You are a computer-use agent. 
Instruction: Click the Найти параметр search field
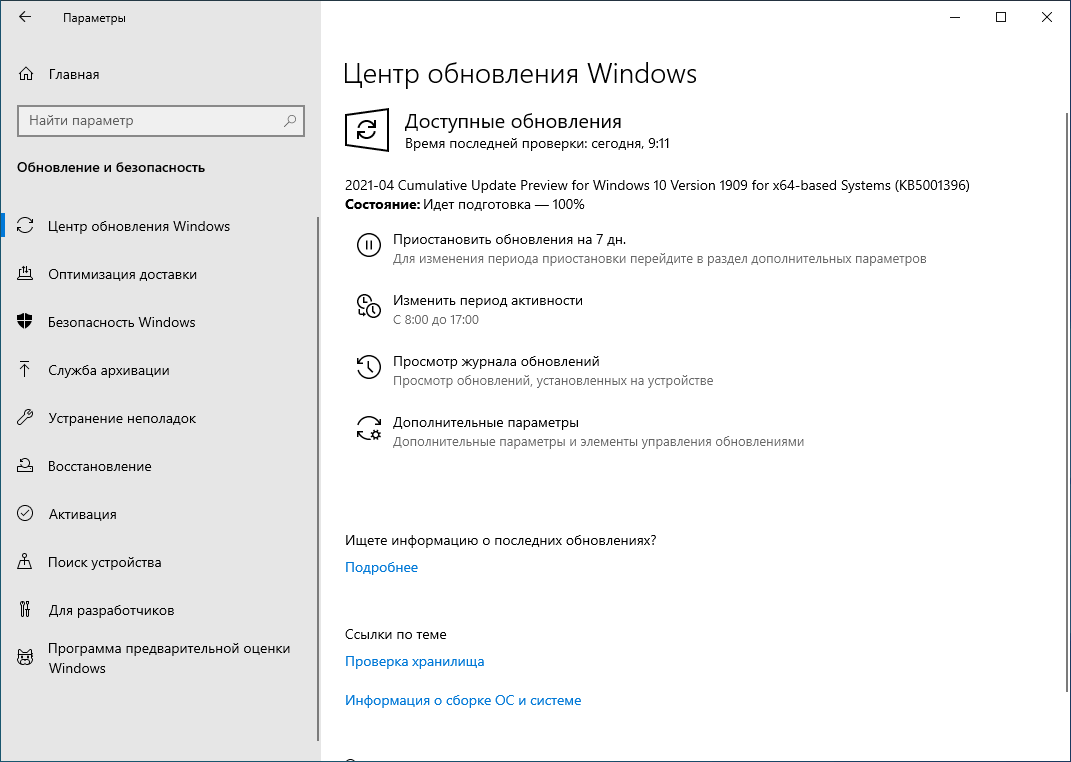(x=160, y=120)
